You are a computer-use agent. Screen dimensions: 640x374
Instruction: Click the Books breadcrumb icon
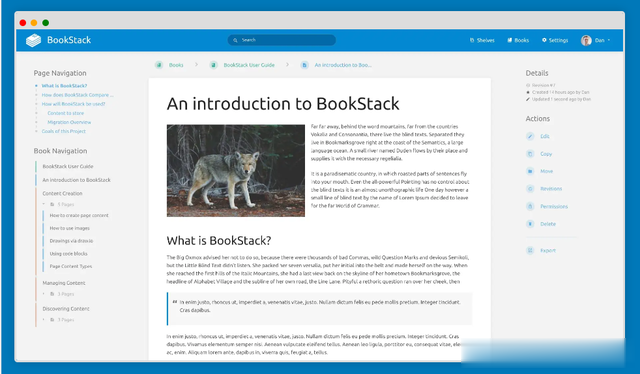click(x=159, y=65)
